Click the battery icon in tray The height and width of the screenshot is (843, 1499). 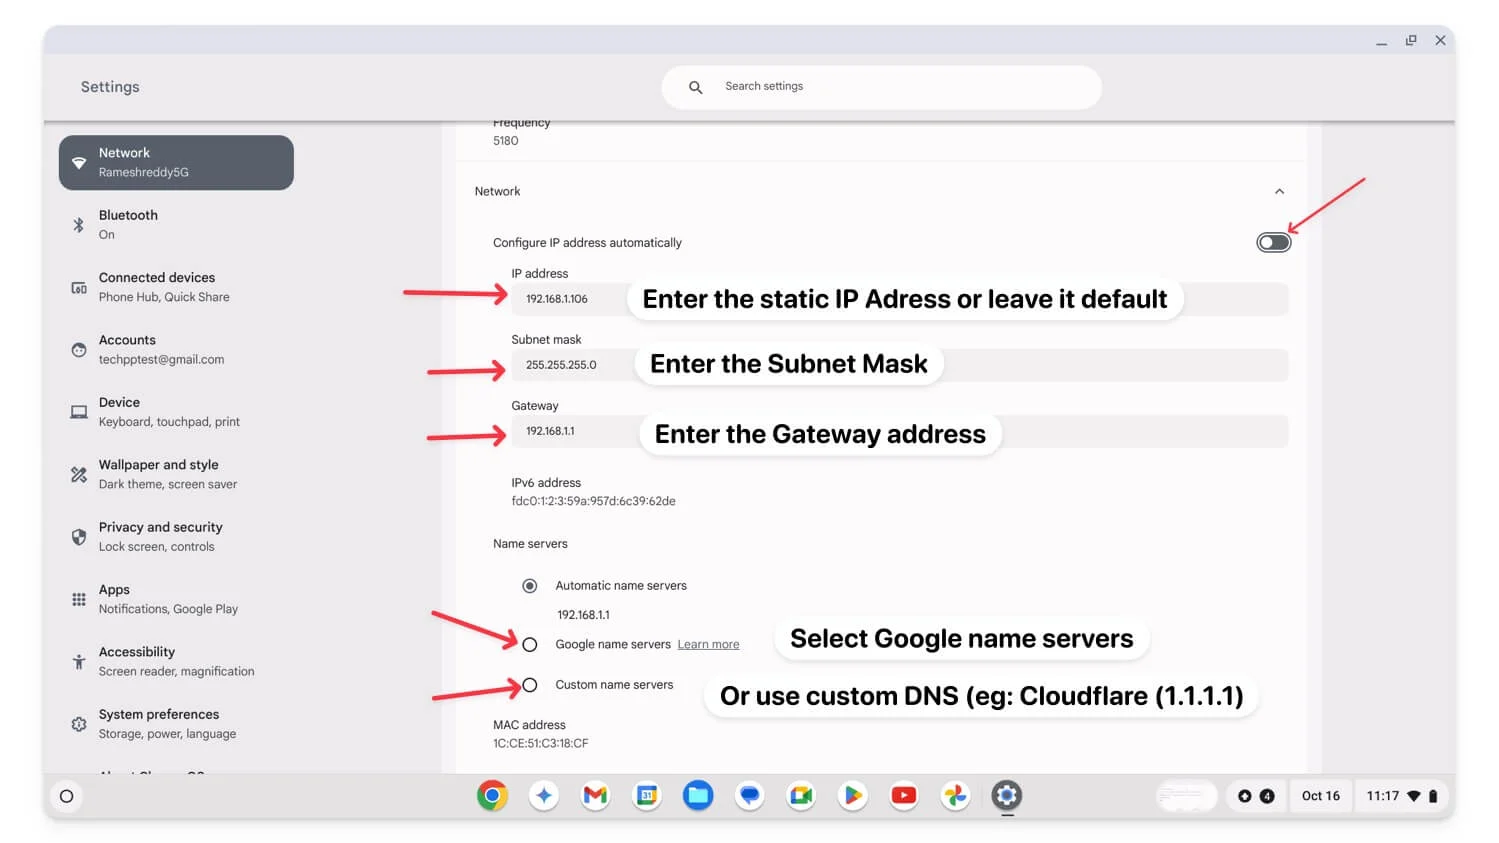tap(1433, 796)
